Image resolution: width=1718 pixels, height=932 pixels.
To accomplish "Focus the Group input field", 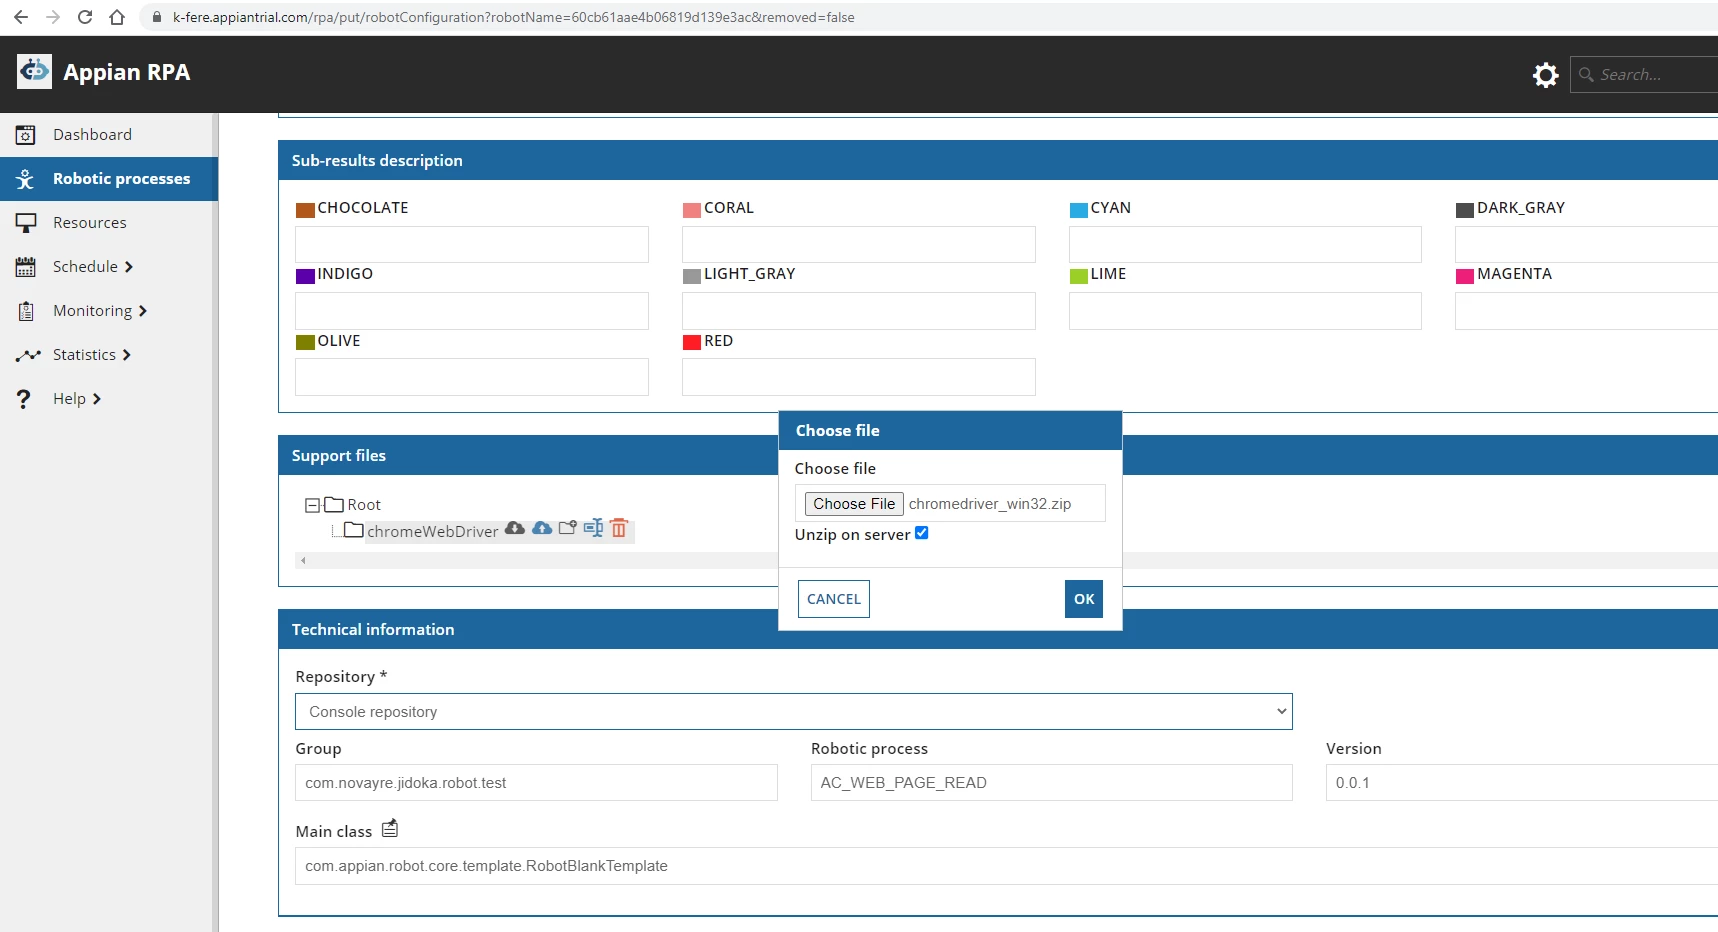I will tap(536, 783).
